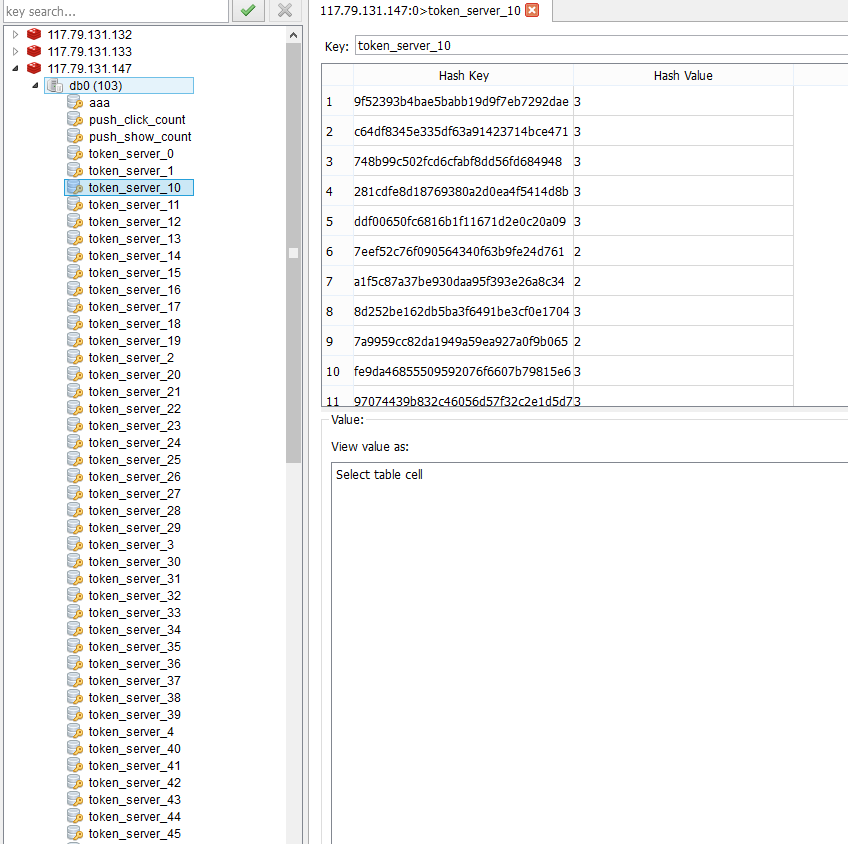Click the key icon beside token_server_10
Viewport: 848px width, 844px height.
tap(75, 188)
